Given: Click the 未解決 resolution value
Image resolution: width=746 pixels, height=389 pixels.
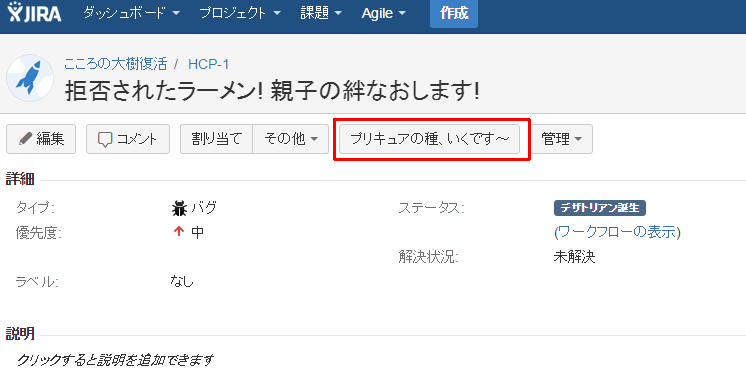Looking at the screenshot, I should (574, 257).
